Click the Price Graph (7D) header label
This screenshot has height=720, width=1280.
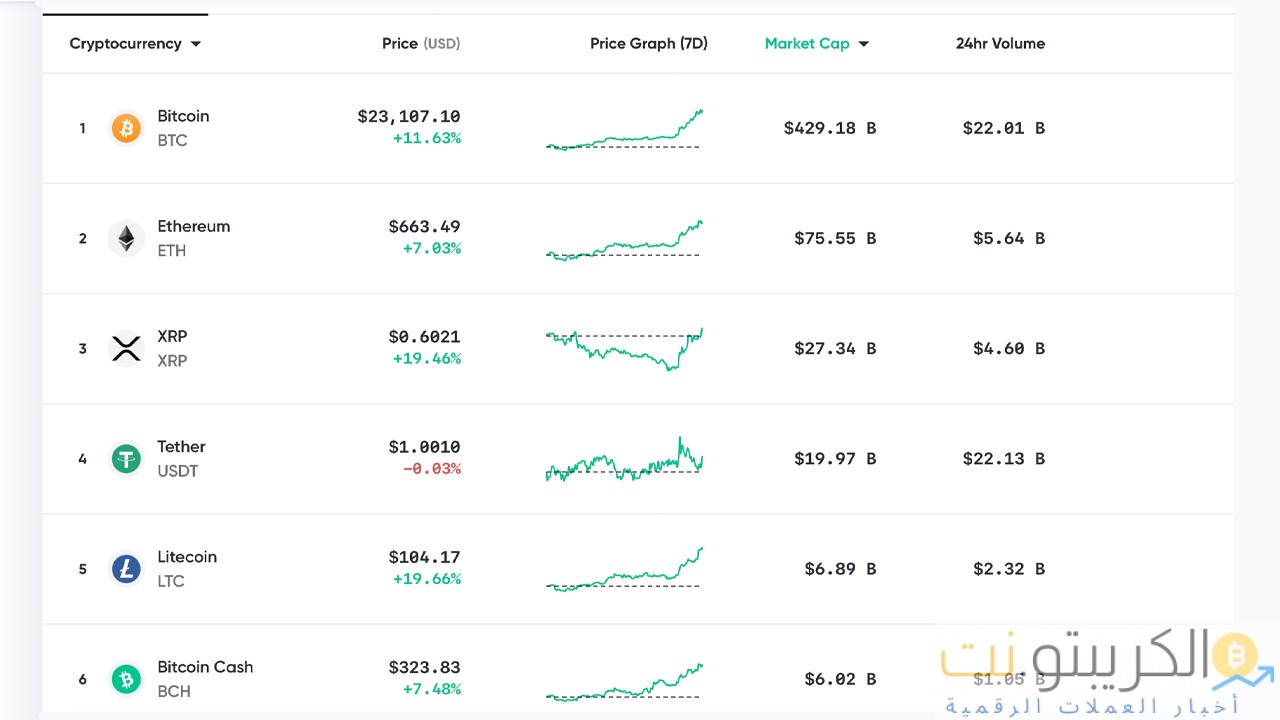tap(649, 43)
